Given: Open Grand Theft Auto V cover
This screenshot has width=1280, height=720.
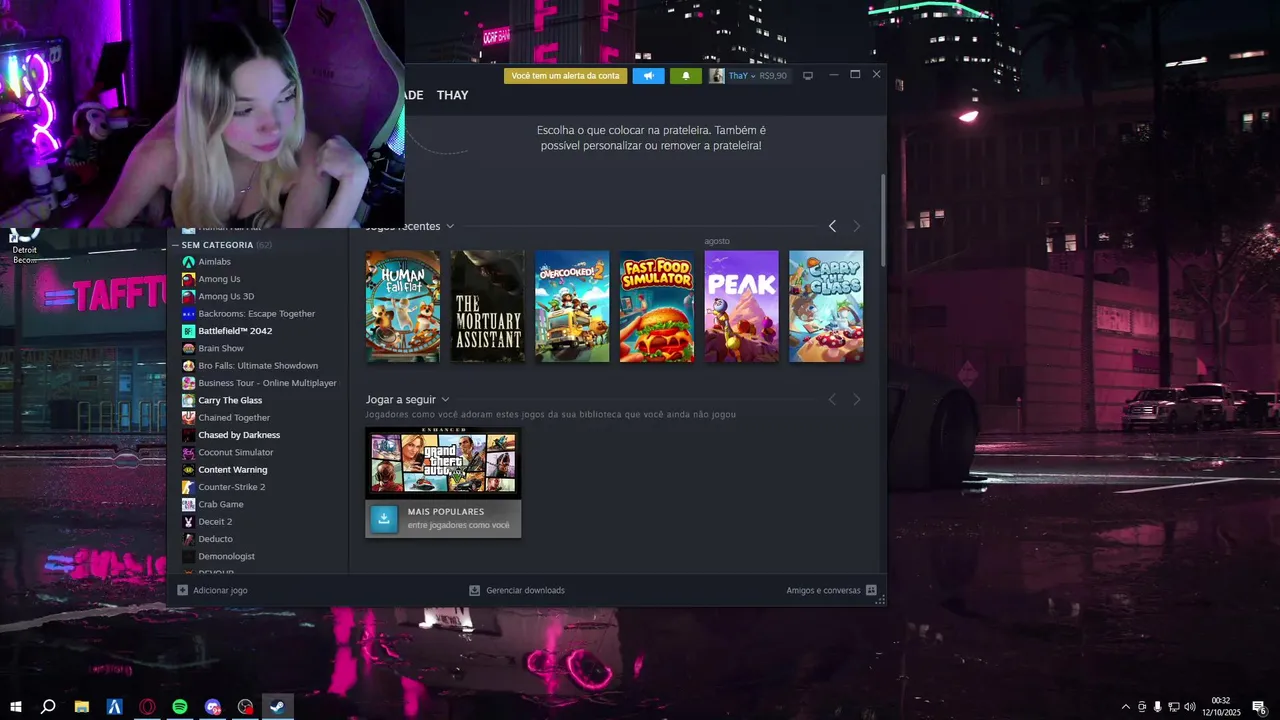Looking at the screenshot, I should pyautogui.click(x=443, y=463).
